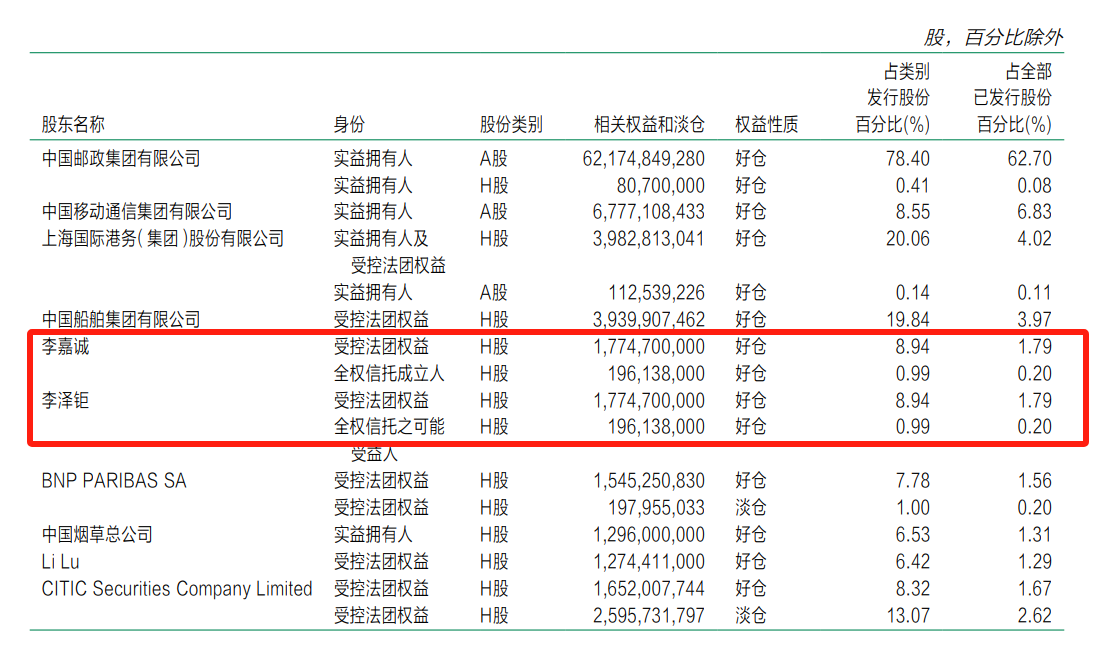This screenshot has height=659, width=1109.
Task: Click the percentage 13.07
Action: [908, 615]
